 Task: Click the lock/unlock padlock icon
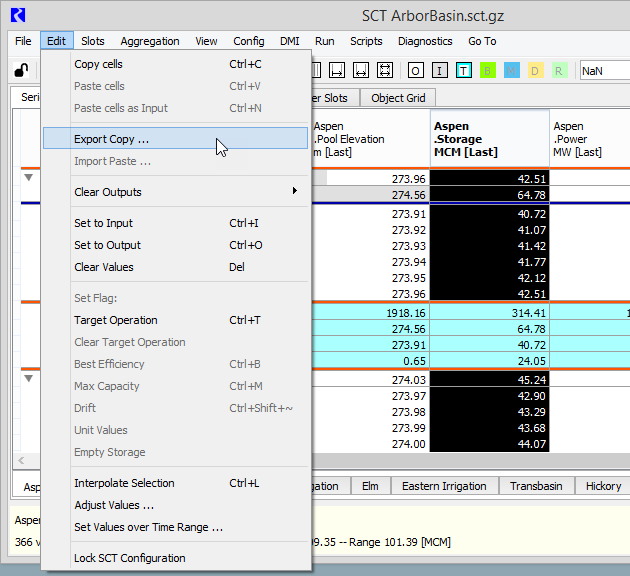(20, 71)
